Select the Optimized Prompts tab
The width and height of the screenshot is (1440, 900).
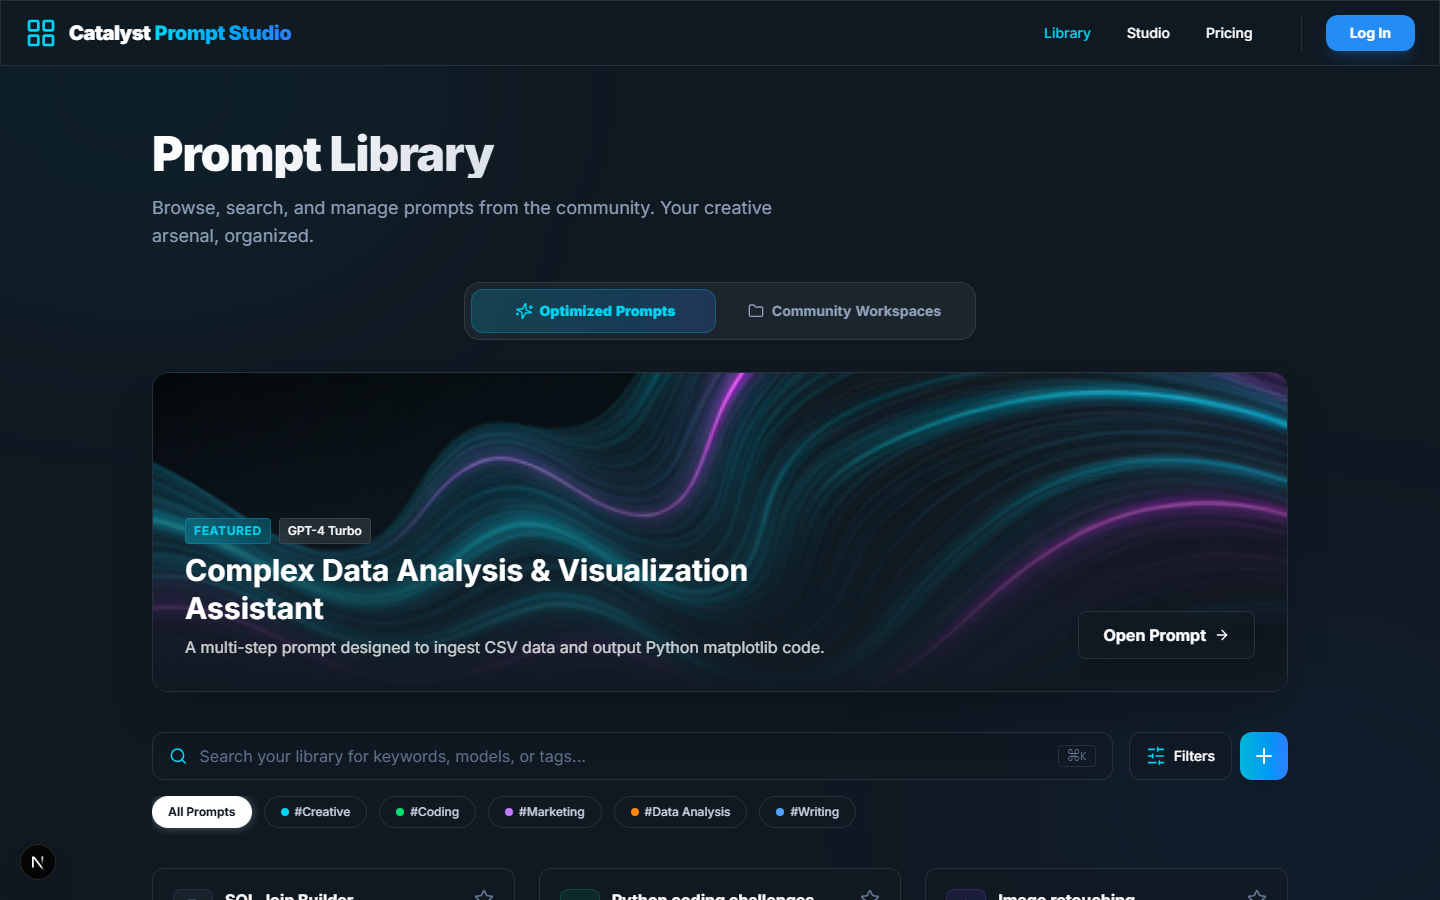click(x=594, y=311)
